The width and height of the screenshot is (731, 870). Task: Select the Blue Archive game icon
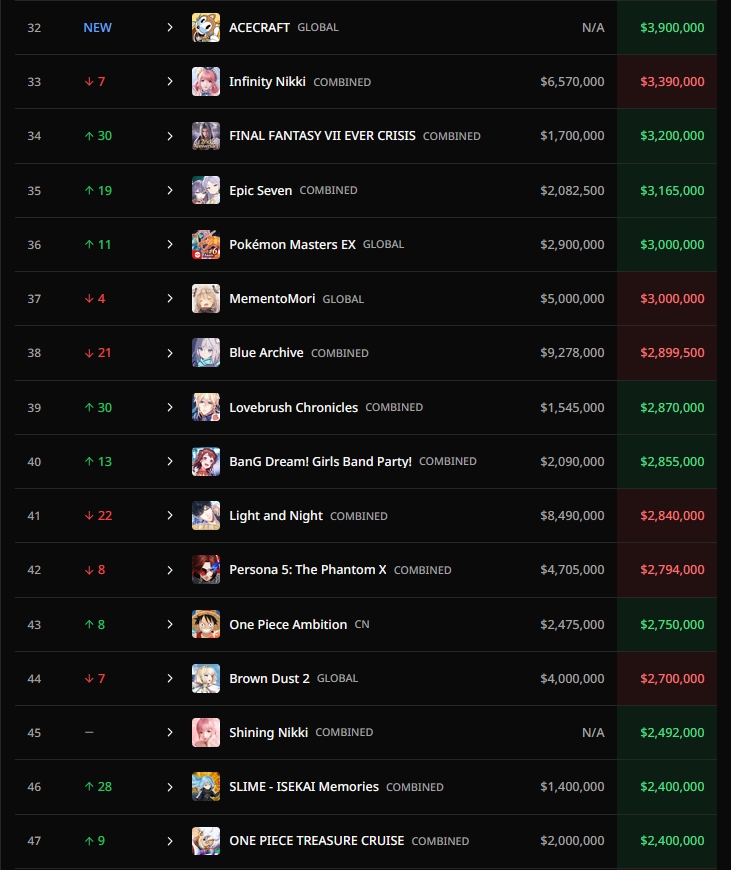point(206,353)
